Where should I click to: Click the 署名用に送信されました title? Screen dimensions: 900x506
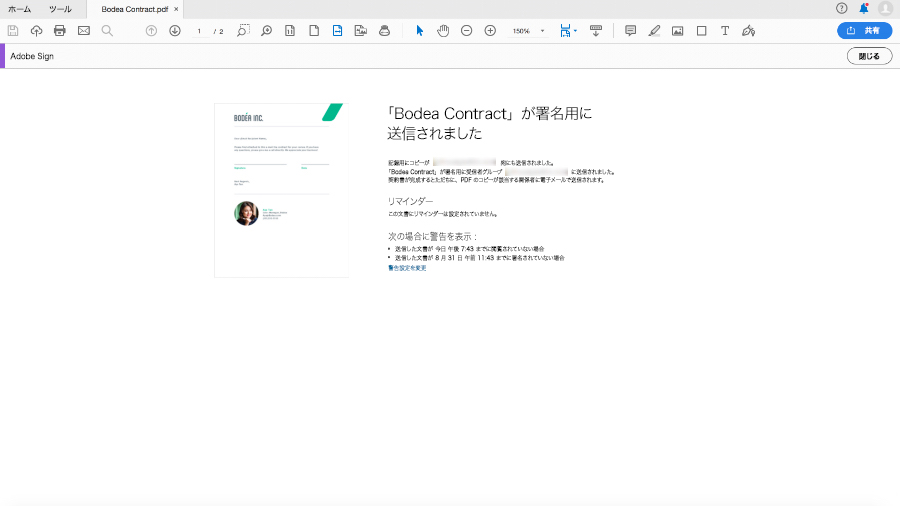(490, 123)
